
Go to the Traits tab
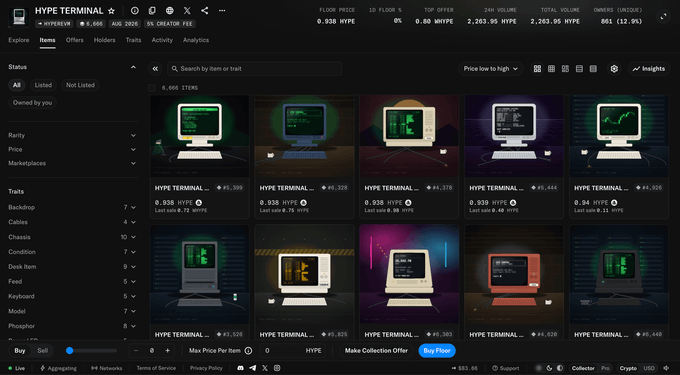pos(134,40)
